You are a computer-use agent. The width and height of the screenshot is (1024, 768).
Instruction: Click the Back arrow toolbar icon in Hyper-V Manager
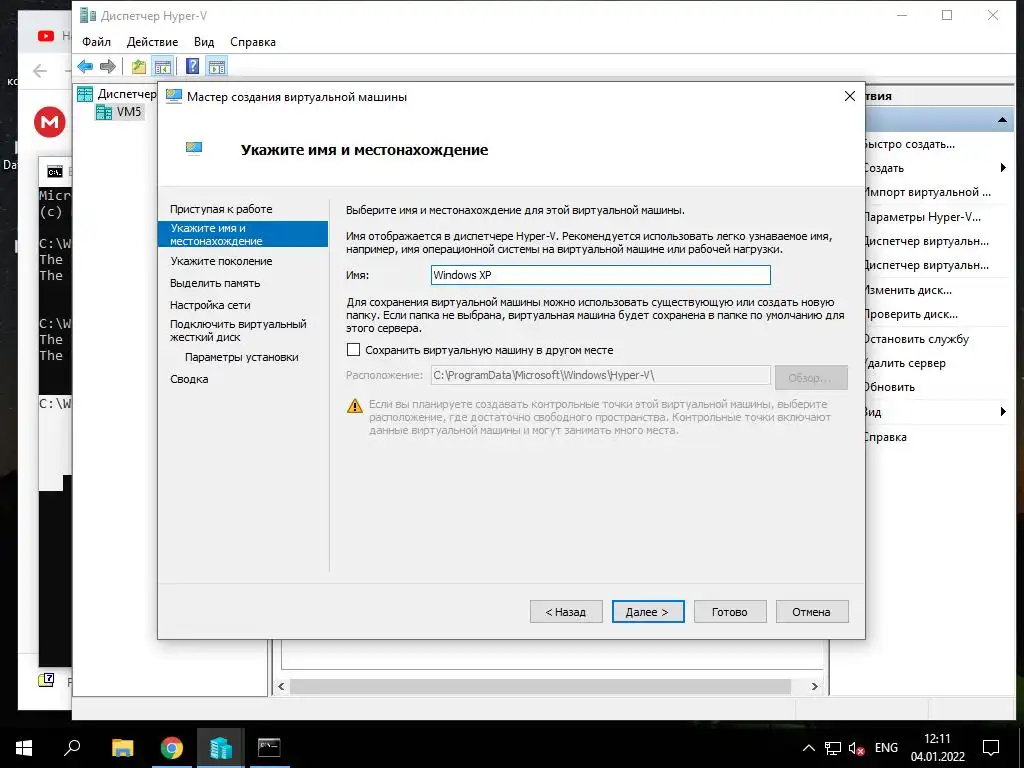coord(85,66)
